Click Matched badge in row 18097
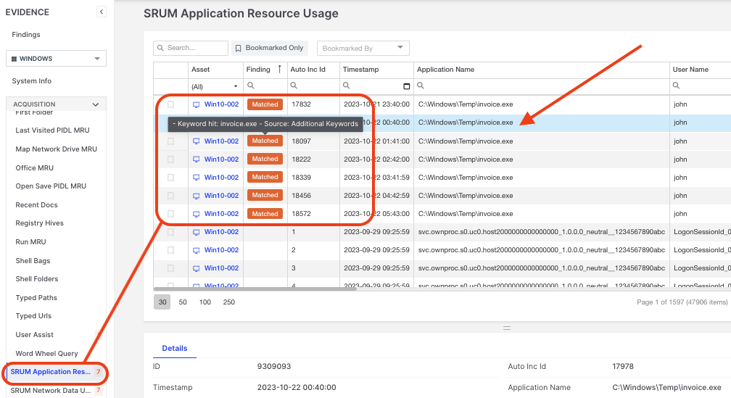The image size is (731, 398). (x=265, y=141)
